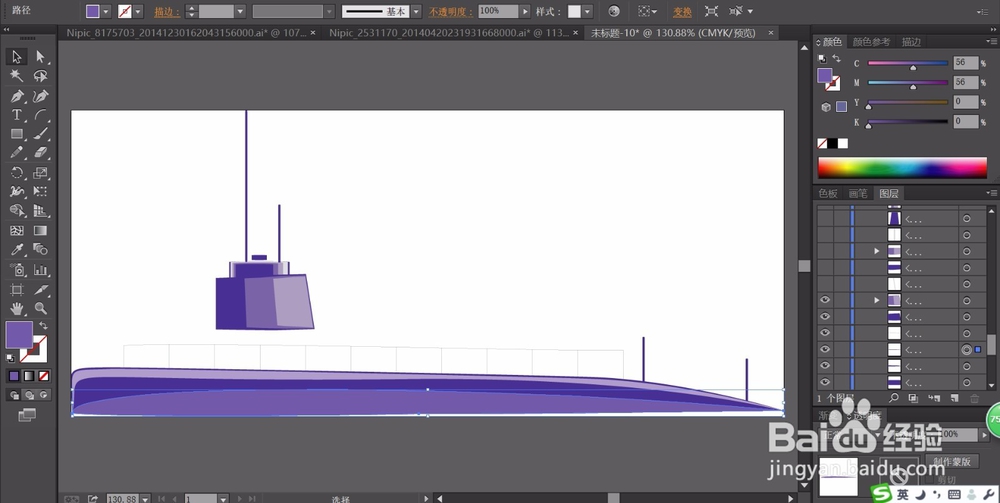Open brush definition 基本 dropdown
The width and height of the screenshot is (1000, 503).
(x=416, y=11)
